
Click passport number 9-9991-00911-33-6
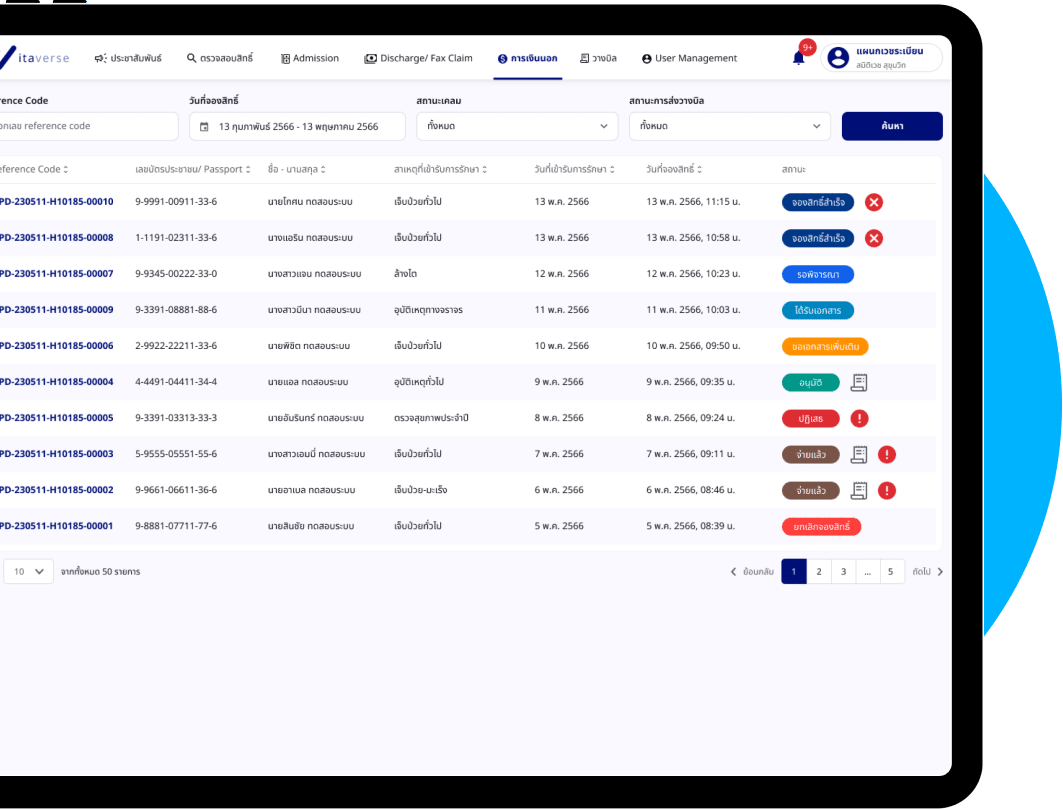coord(176,202)
